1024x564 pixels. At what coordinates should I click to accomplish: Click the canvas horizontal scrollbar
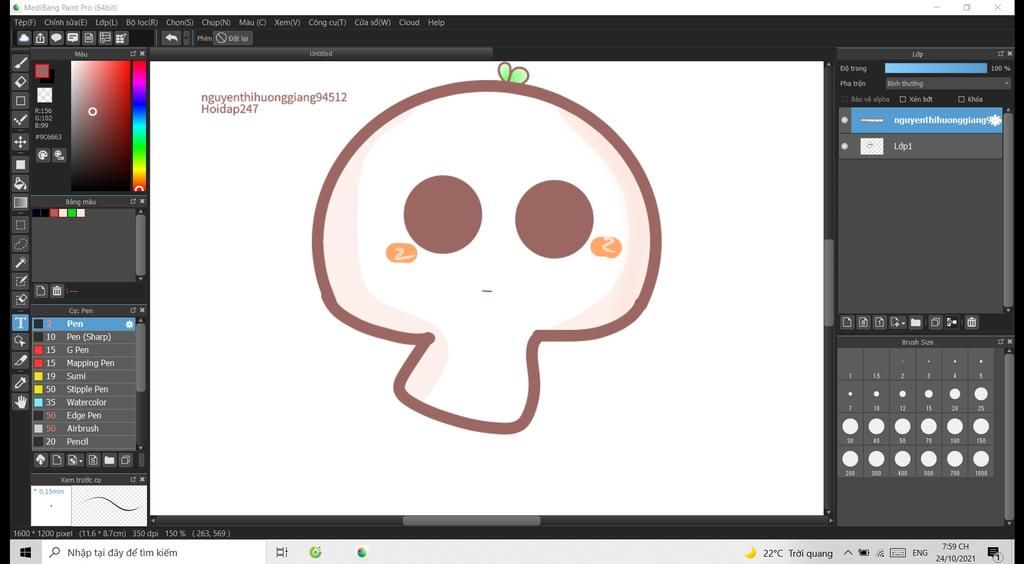point(472,520)
